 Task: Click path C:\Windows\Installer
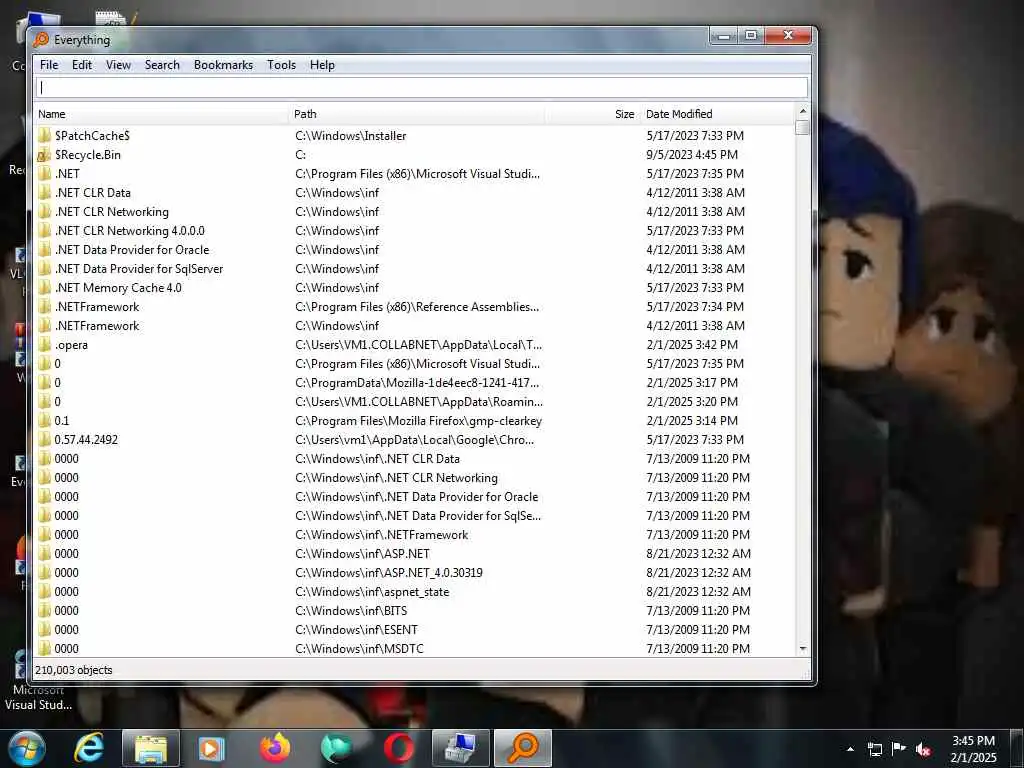click(x=351, y=136)
